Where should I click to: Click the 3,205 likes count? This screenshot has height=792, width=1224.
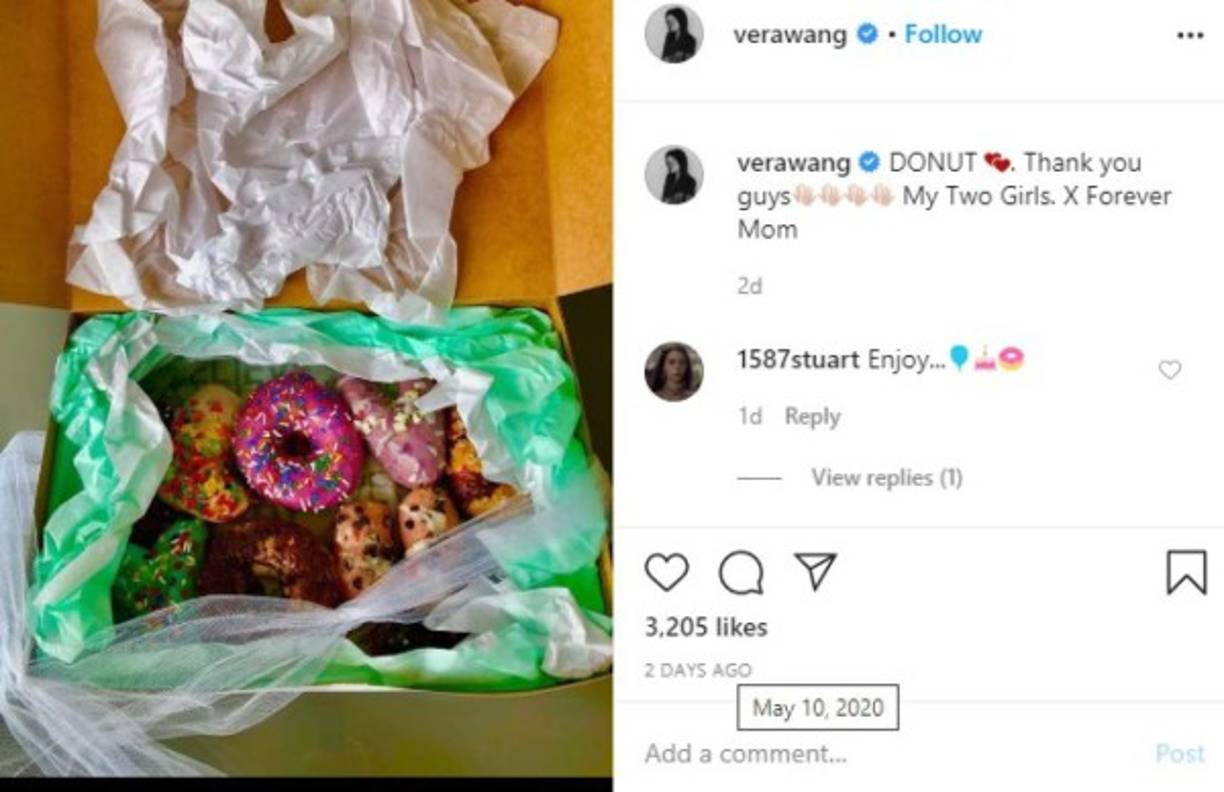[706, 627]
